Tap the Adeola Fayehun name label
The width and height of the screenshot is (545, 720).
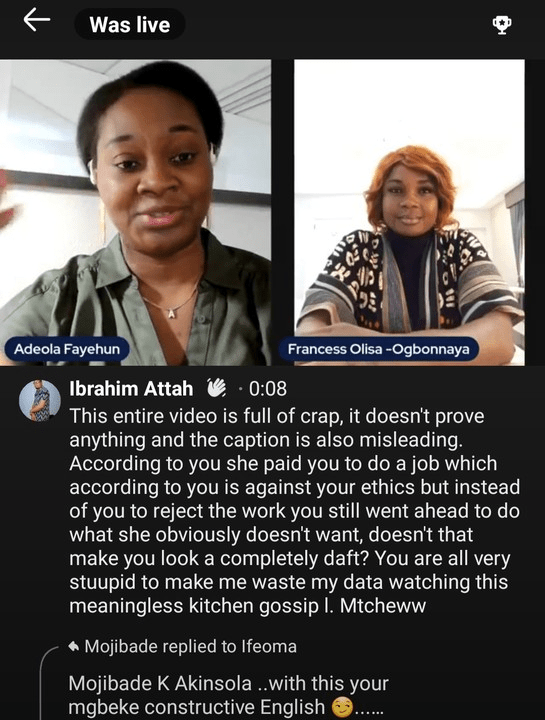67,349
